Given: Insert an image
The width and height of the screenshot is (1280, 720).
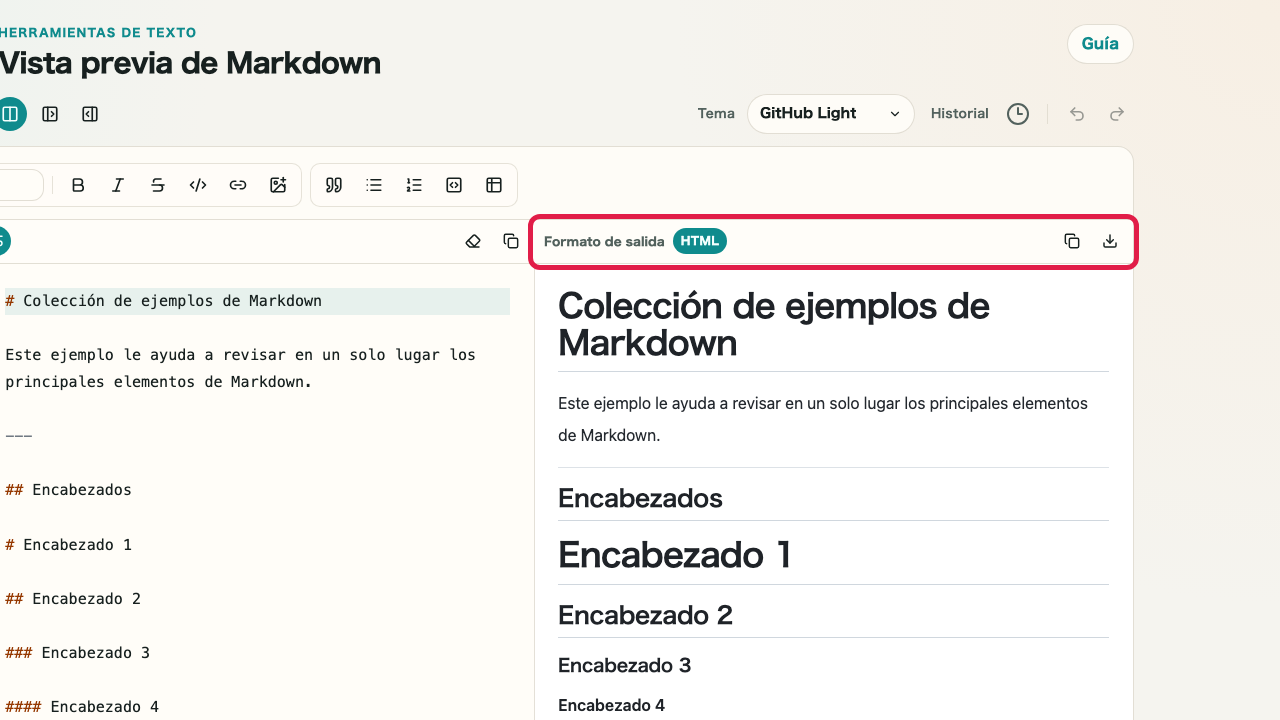Looking at the screenshot, I should [x=278, y=185].
